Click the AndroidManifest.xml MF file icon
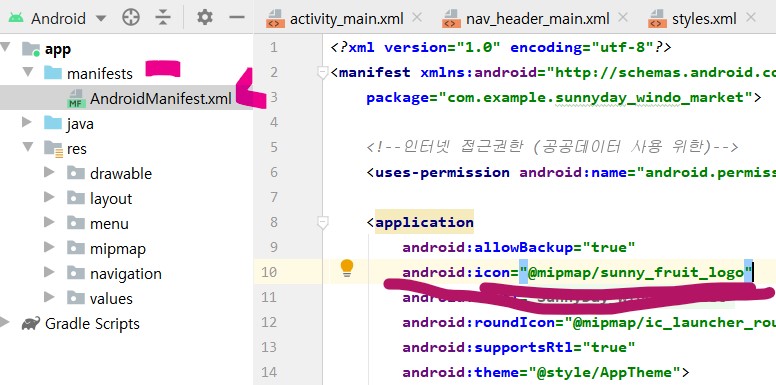Screen dimensions: 776x385 76,98
